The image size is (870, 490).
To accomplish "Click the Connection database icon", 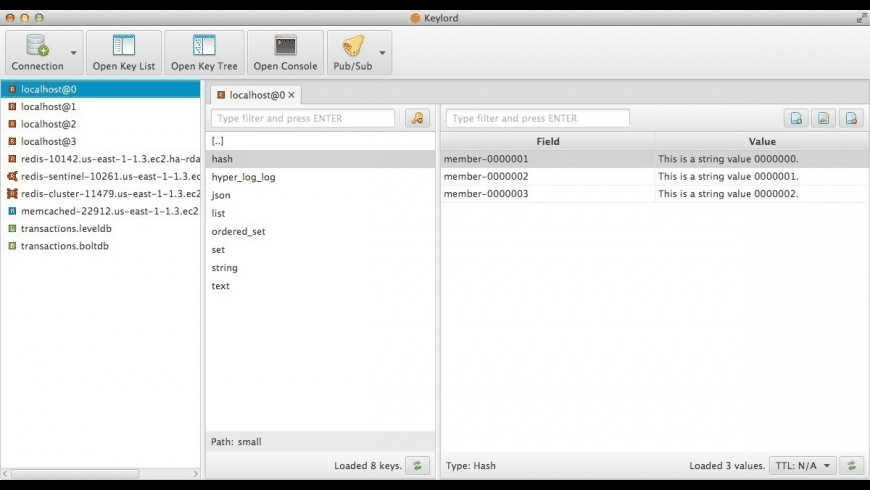I will click(37, 46).
